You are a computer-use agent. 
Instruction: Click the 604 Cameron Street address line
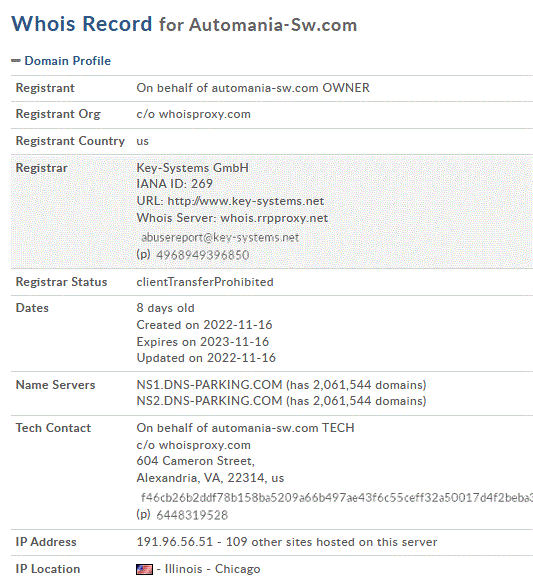tap(195, 461)
